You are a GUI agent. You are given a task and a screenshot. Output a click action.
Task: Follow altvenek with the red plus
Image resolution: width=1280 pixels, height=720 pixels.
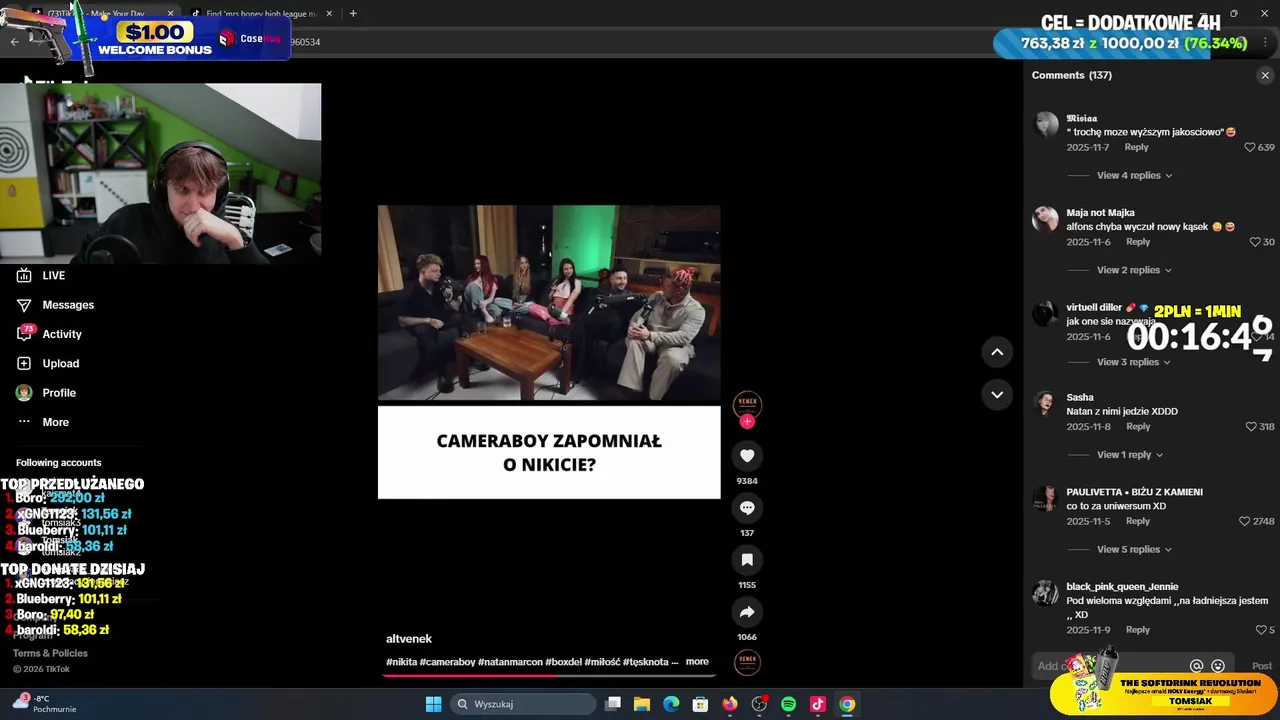click(747, 421)
